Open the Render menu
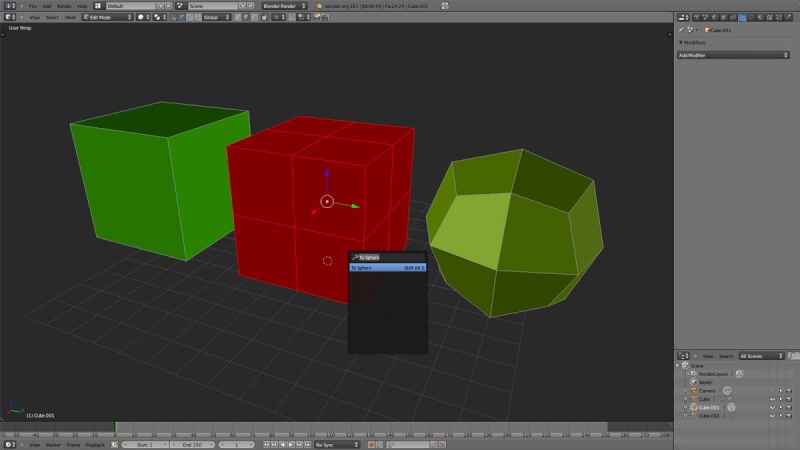 pos(64,6)
